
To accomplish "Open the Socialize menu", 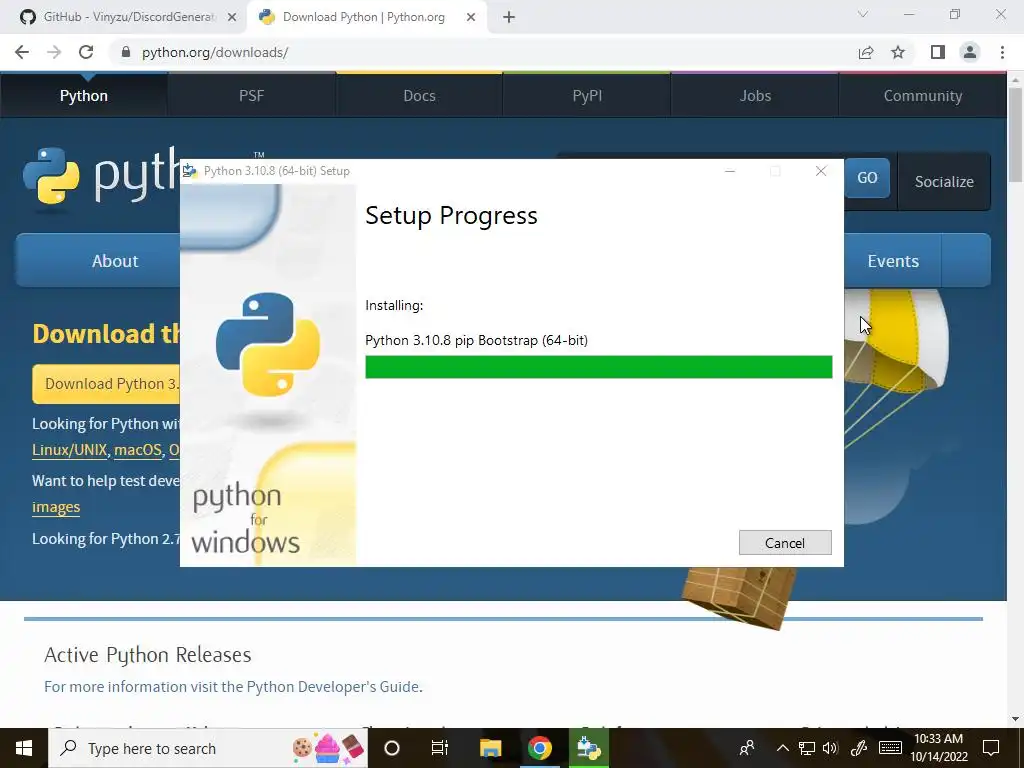I will [944, 182].
